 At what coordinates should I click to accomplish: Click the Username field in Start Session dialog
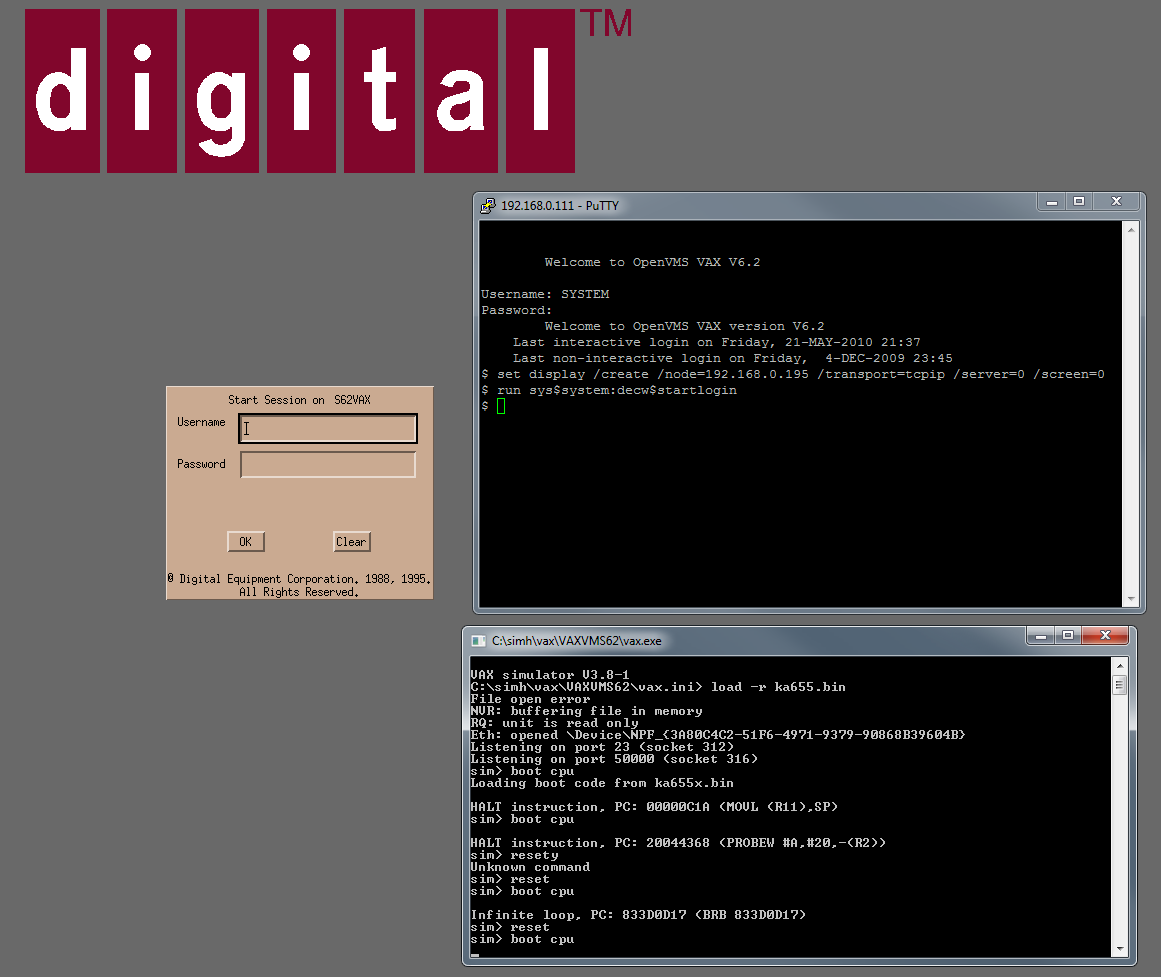pyautogui.click(x=328, y=428)
